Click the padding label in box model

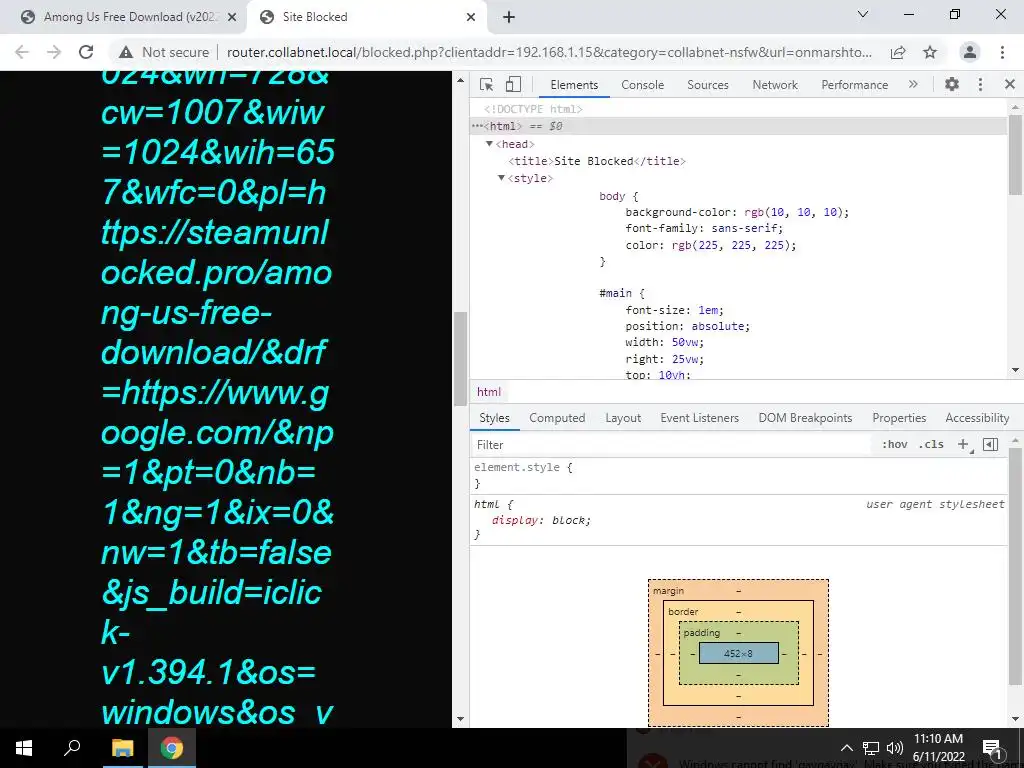coord(701,633)
